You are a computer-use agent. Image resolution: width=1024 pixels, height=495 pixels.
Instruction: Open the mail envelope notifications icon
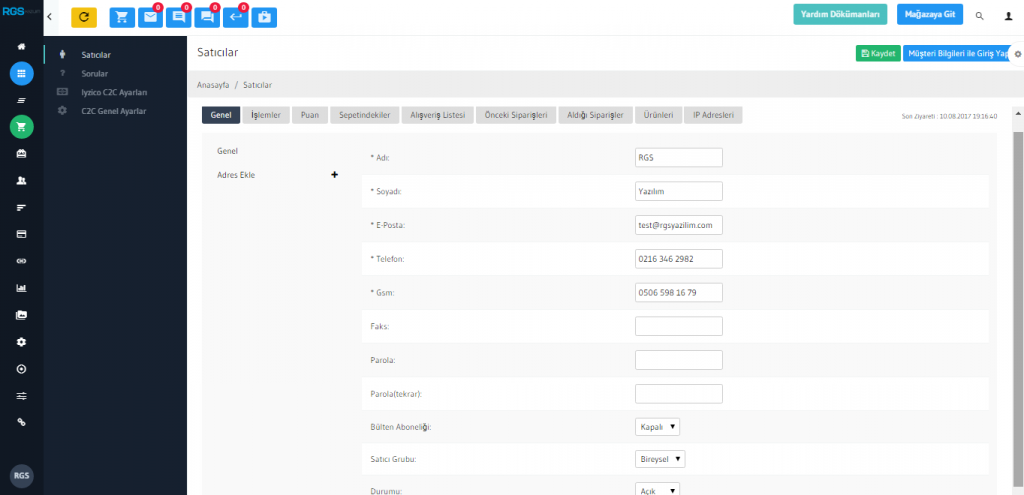click(151, 17)
